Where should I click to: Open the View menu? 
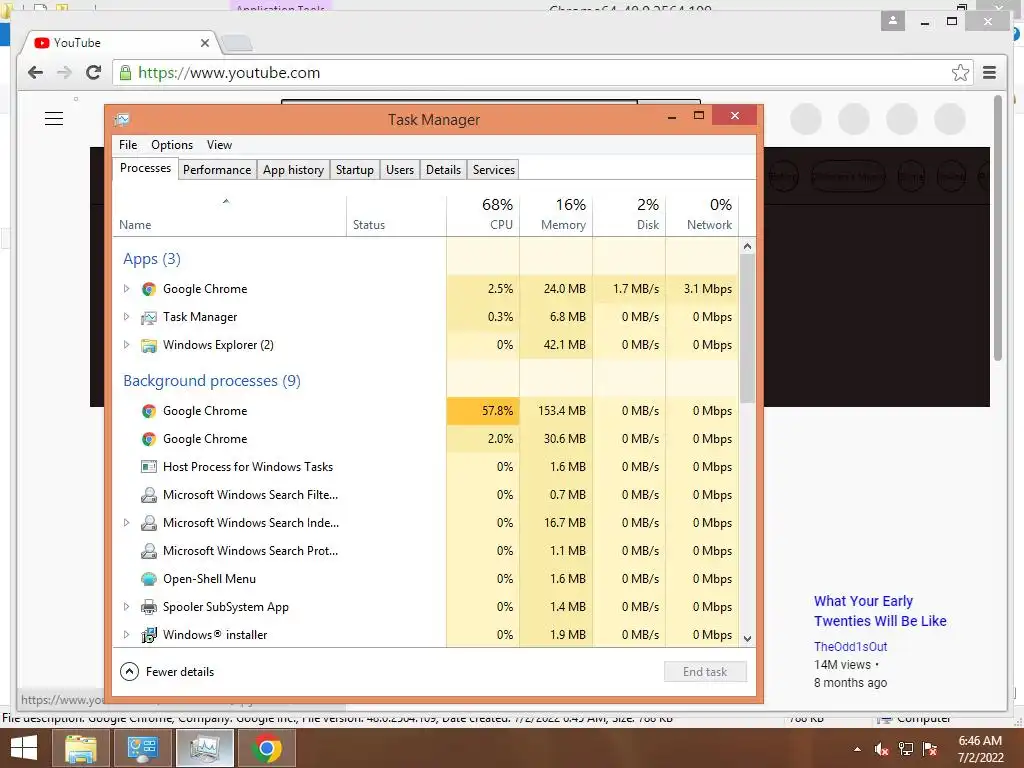click(x=219, y=145)
